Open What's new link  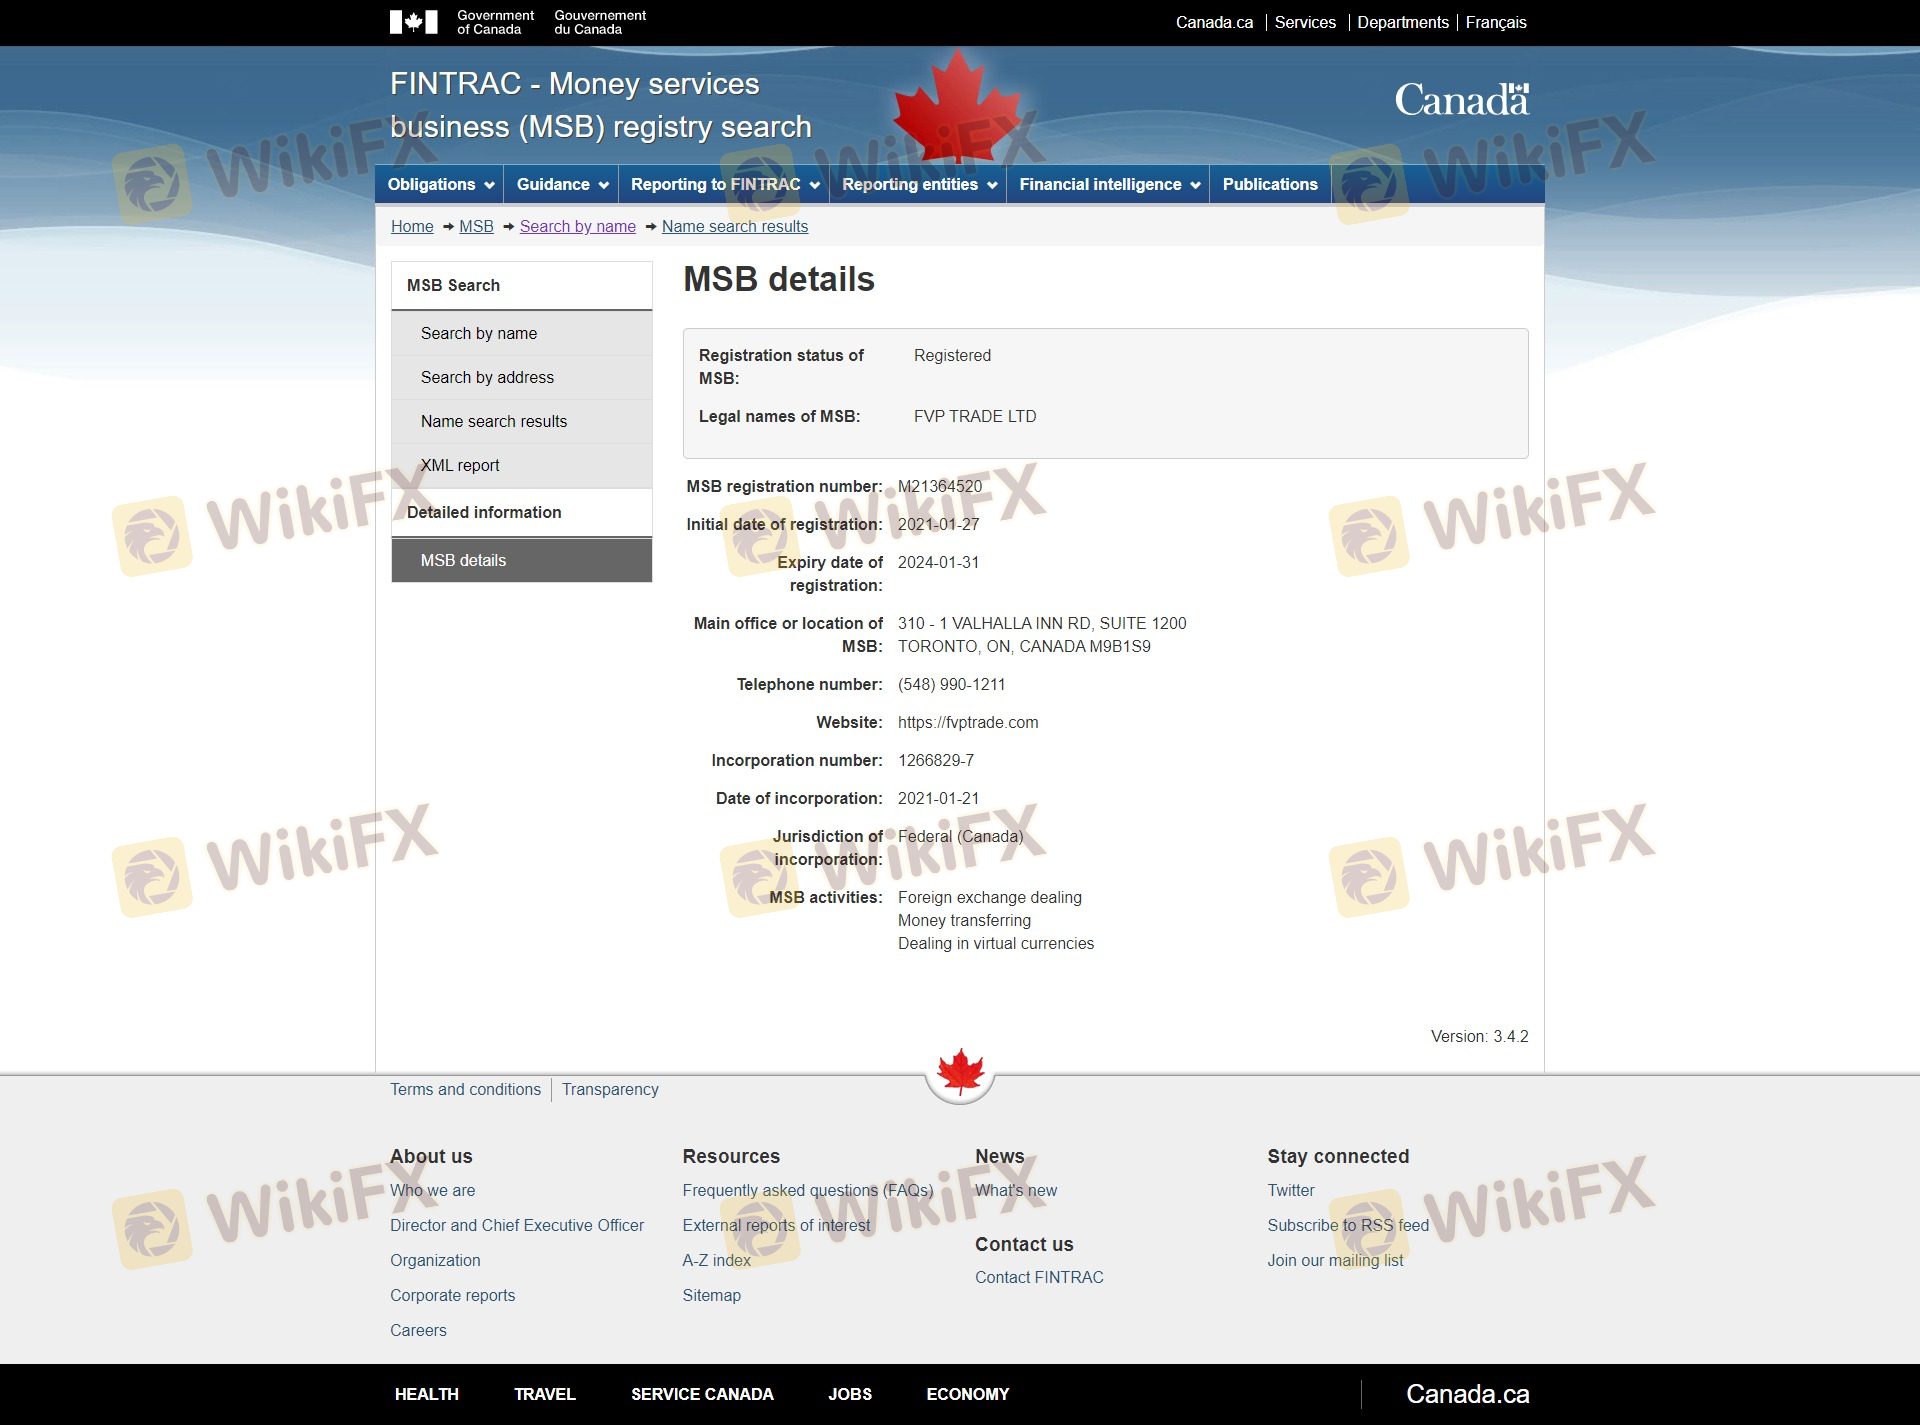click(x=1015, y=1190)
